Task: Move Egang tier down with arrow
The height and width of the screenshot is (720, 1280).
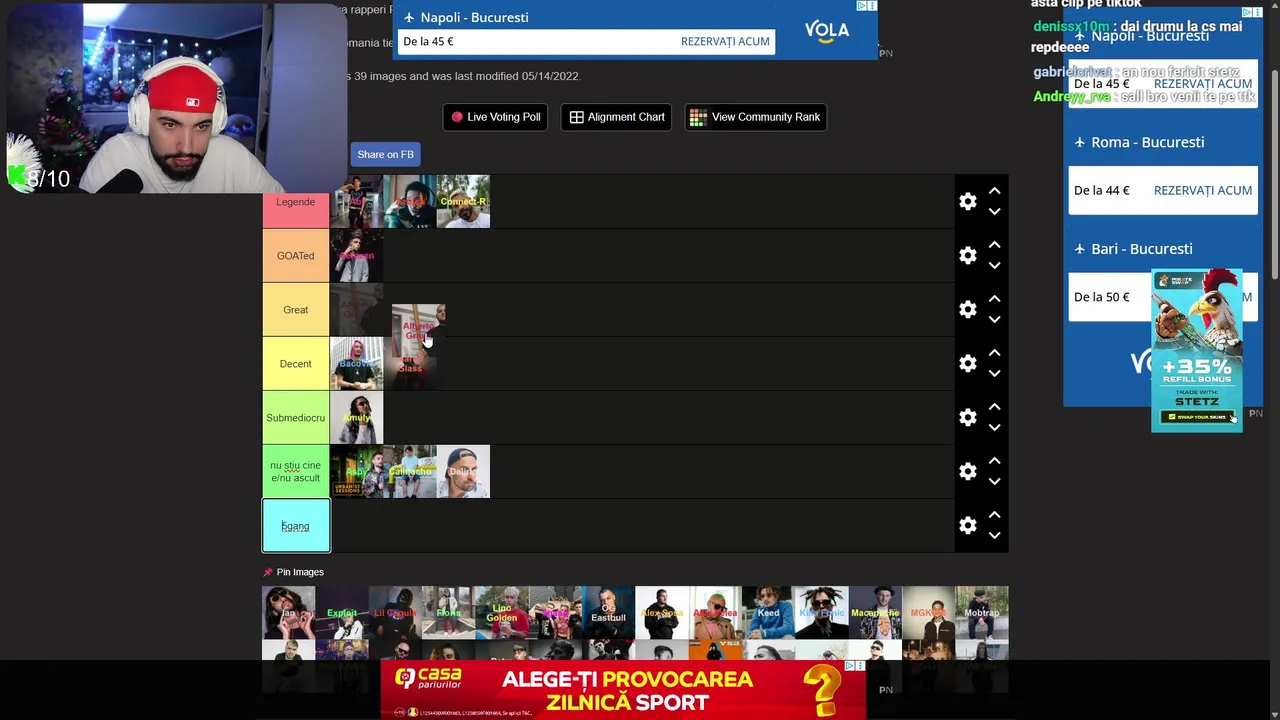Action: click(994, 536)
